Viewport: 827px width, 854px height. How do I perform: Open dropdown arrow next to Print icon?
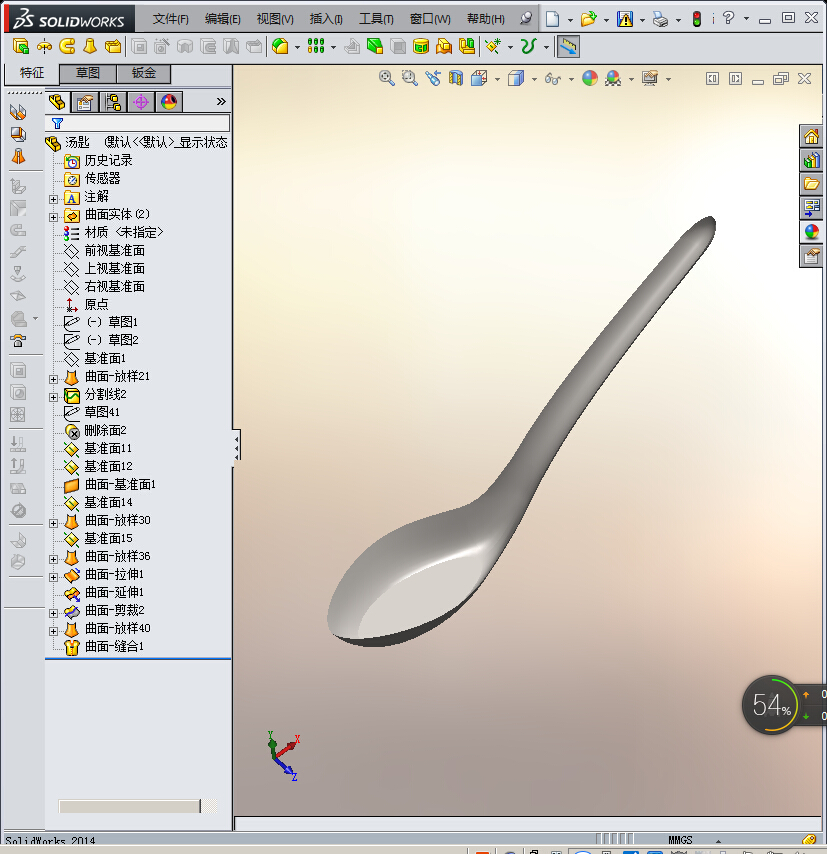coord(678,20)
